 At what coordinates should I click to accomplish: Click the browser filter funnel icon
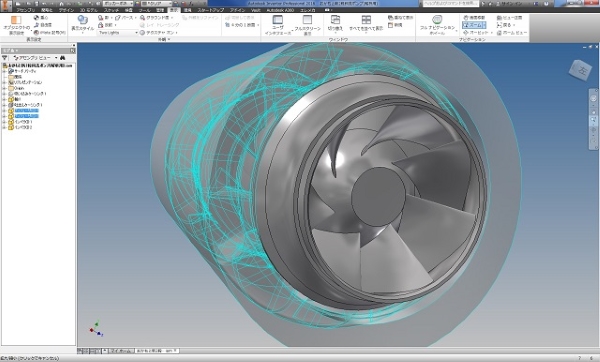[x=5, y=58]
